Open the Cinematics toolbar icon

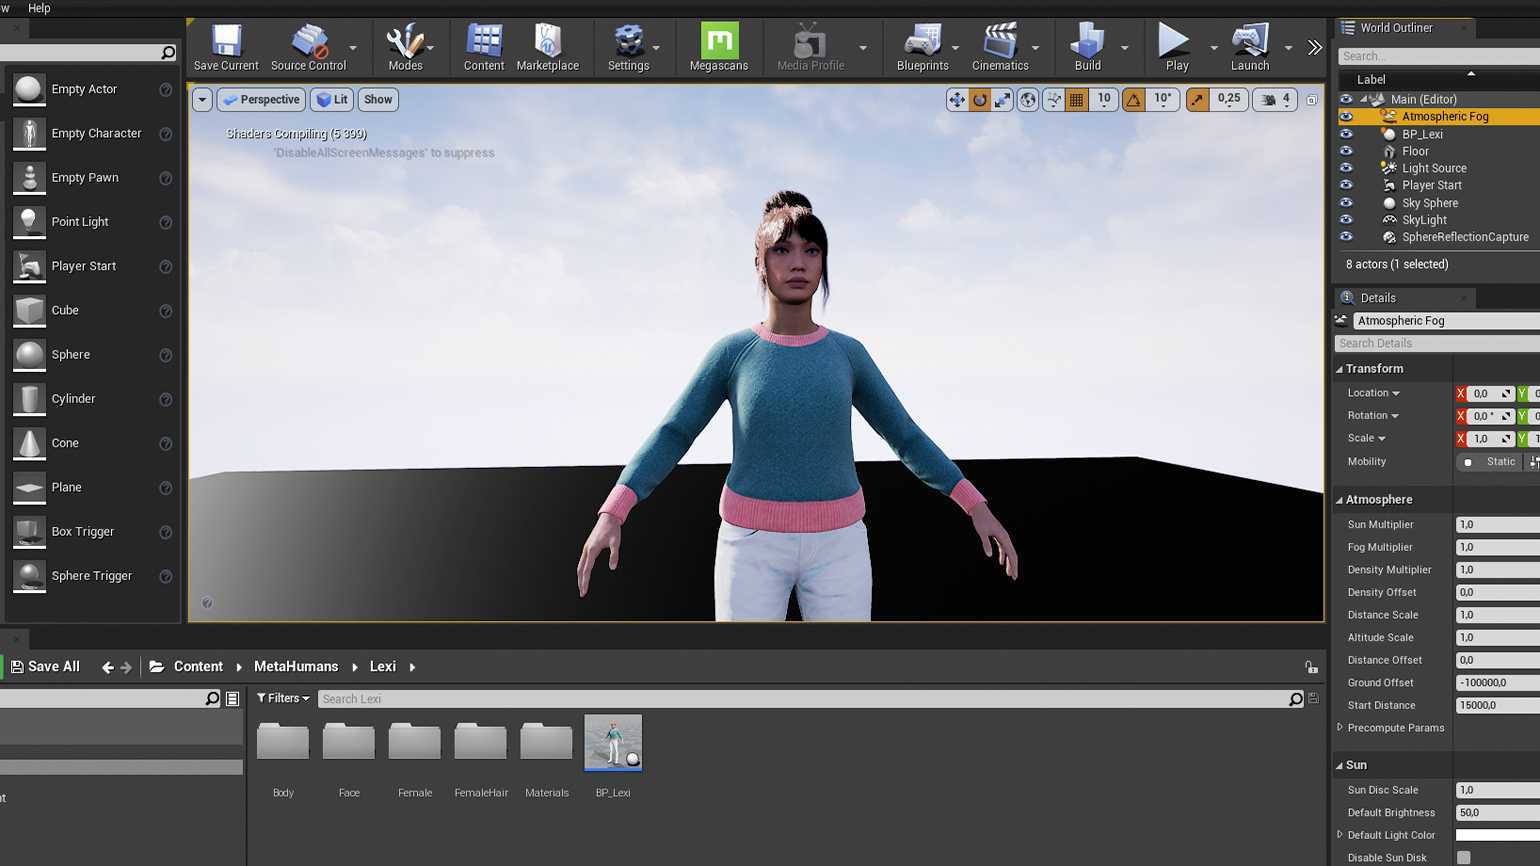pos(1000,47)
